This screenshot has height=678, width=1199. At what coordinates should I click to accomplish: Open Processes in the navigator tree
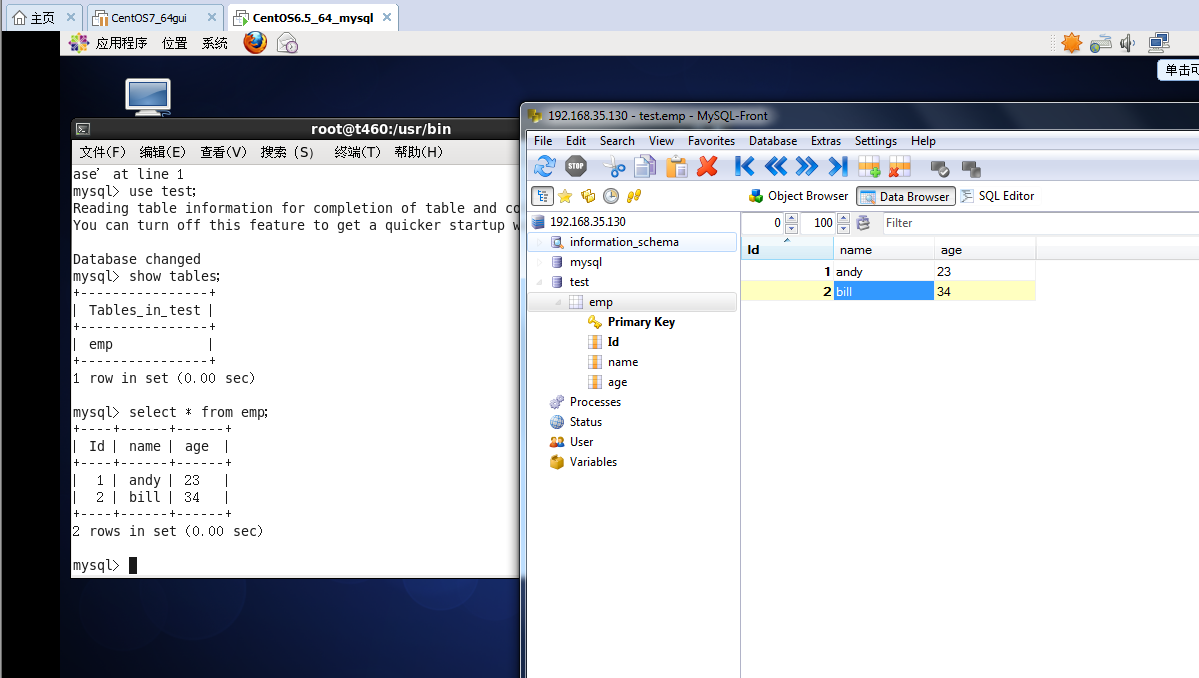[x=595, y=401]
